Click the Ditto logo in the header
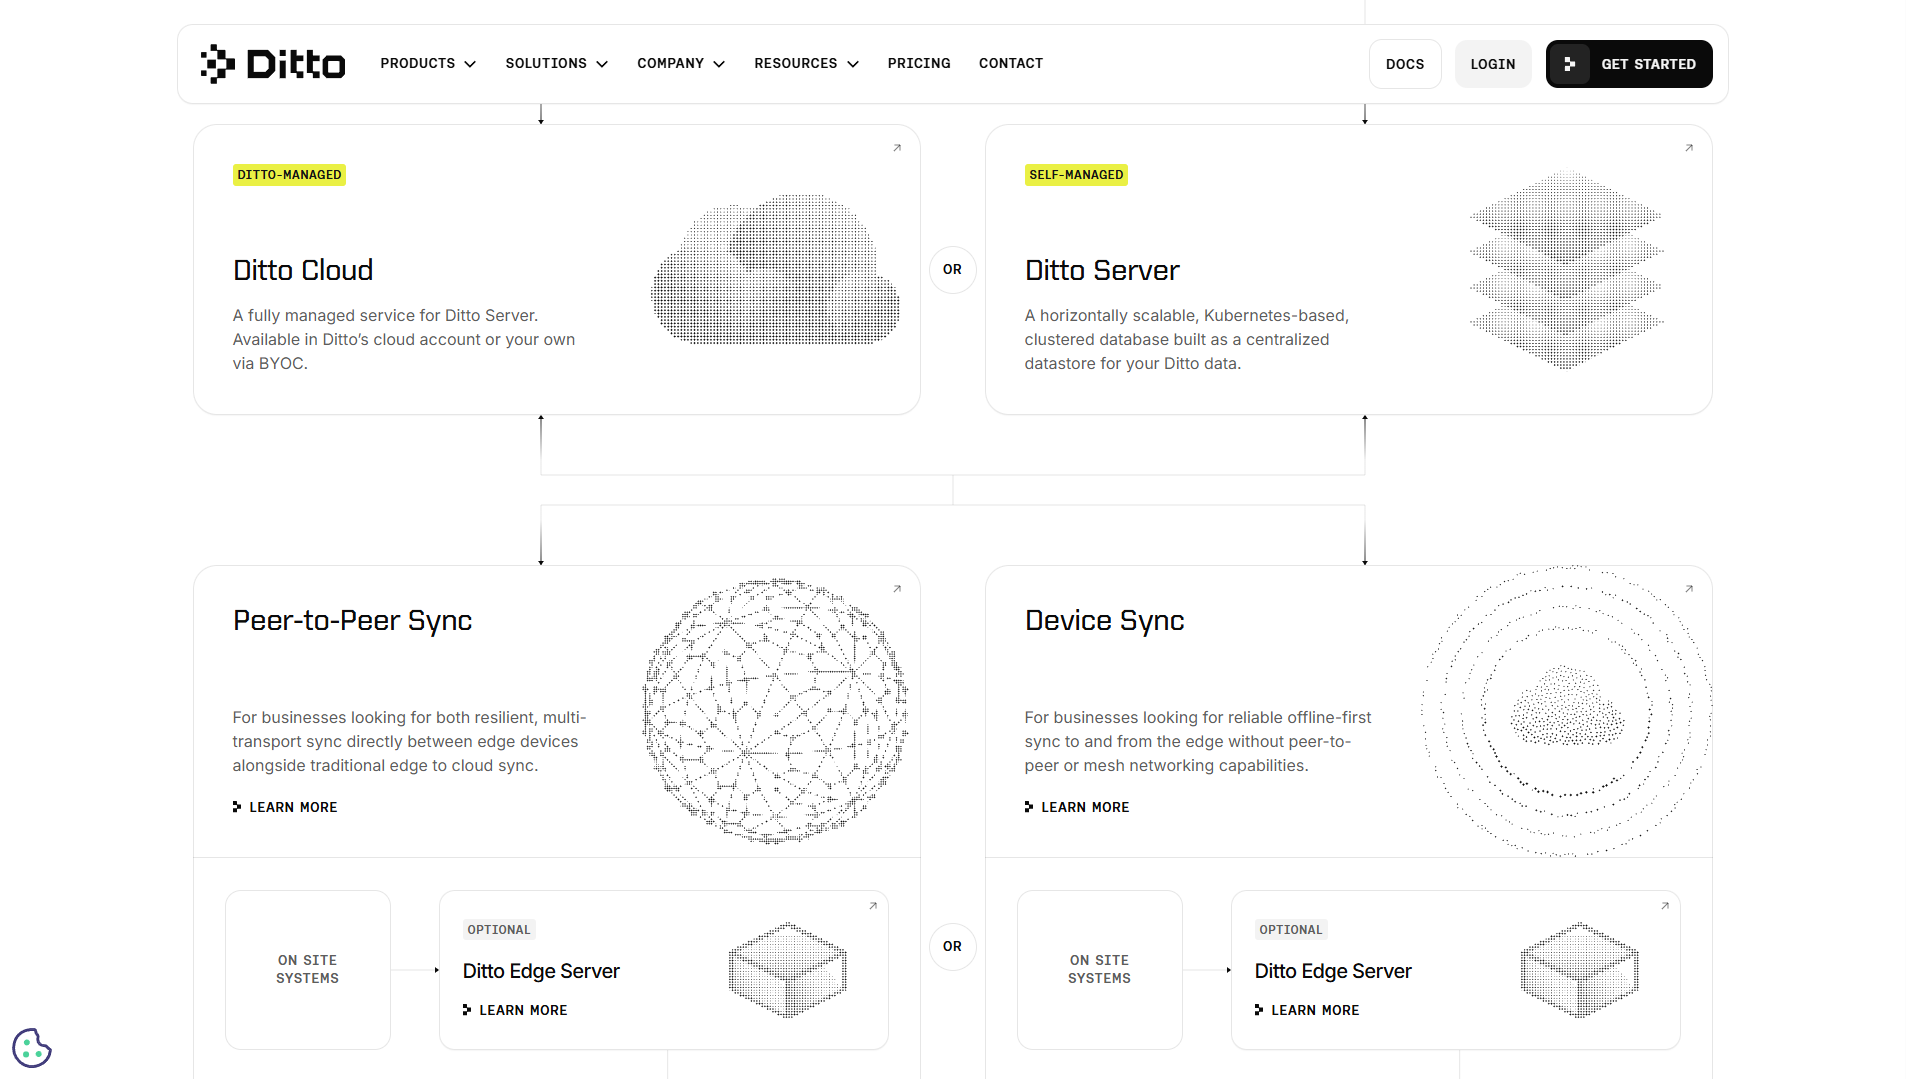 coord(272,64)
